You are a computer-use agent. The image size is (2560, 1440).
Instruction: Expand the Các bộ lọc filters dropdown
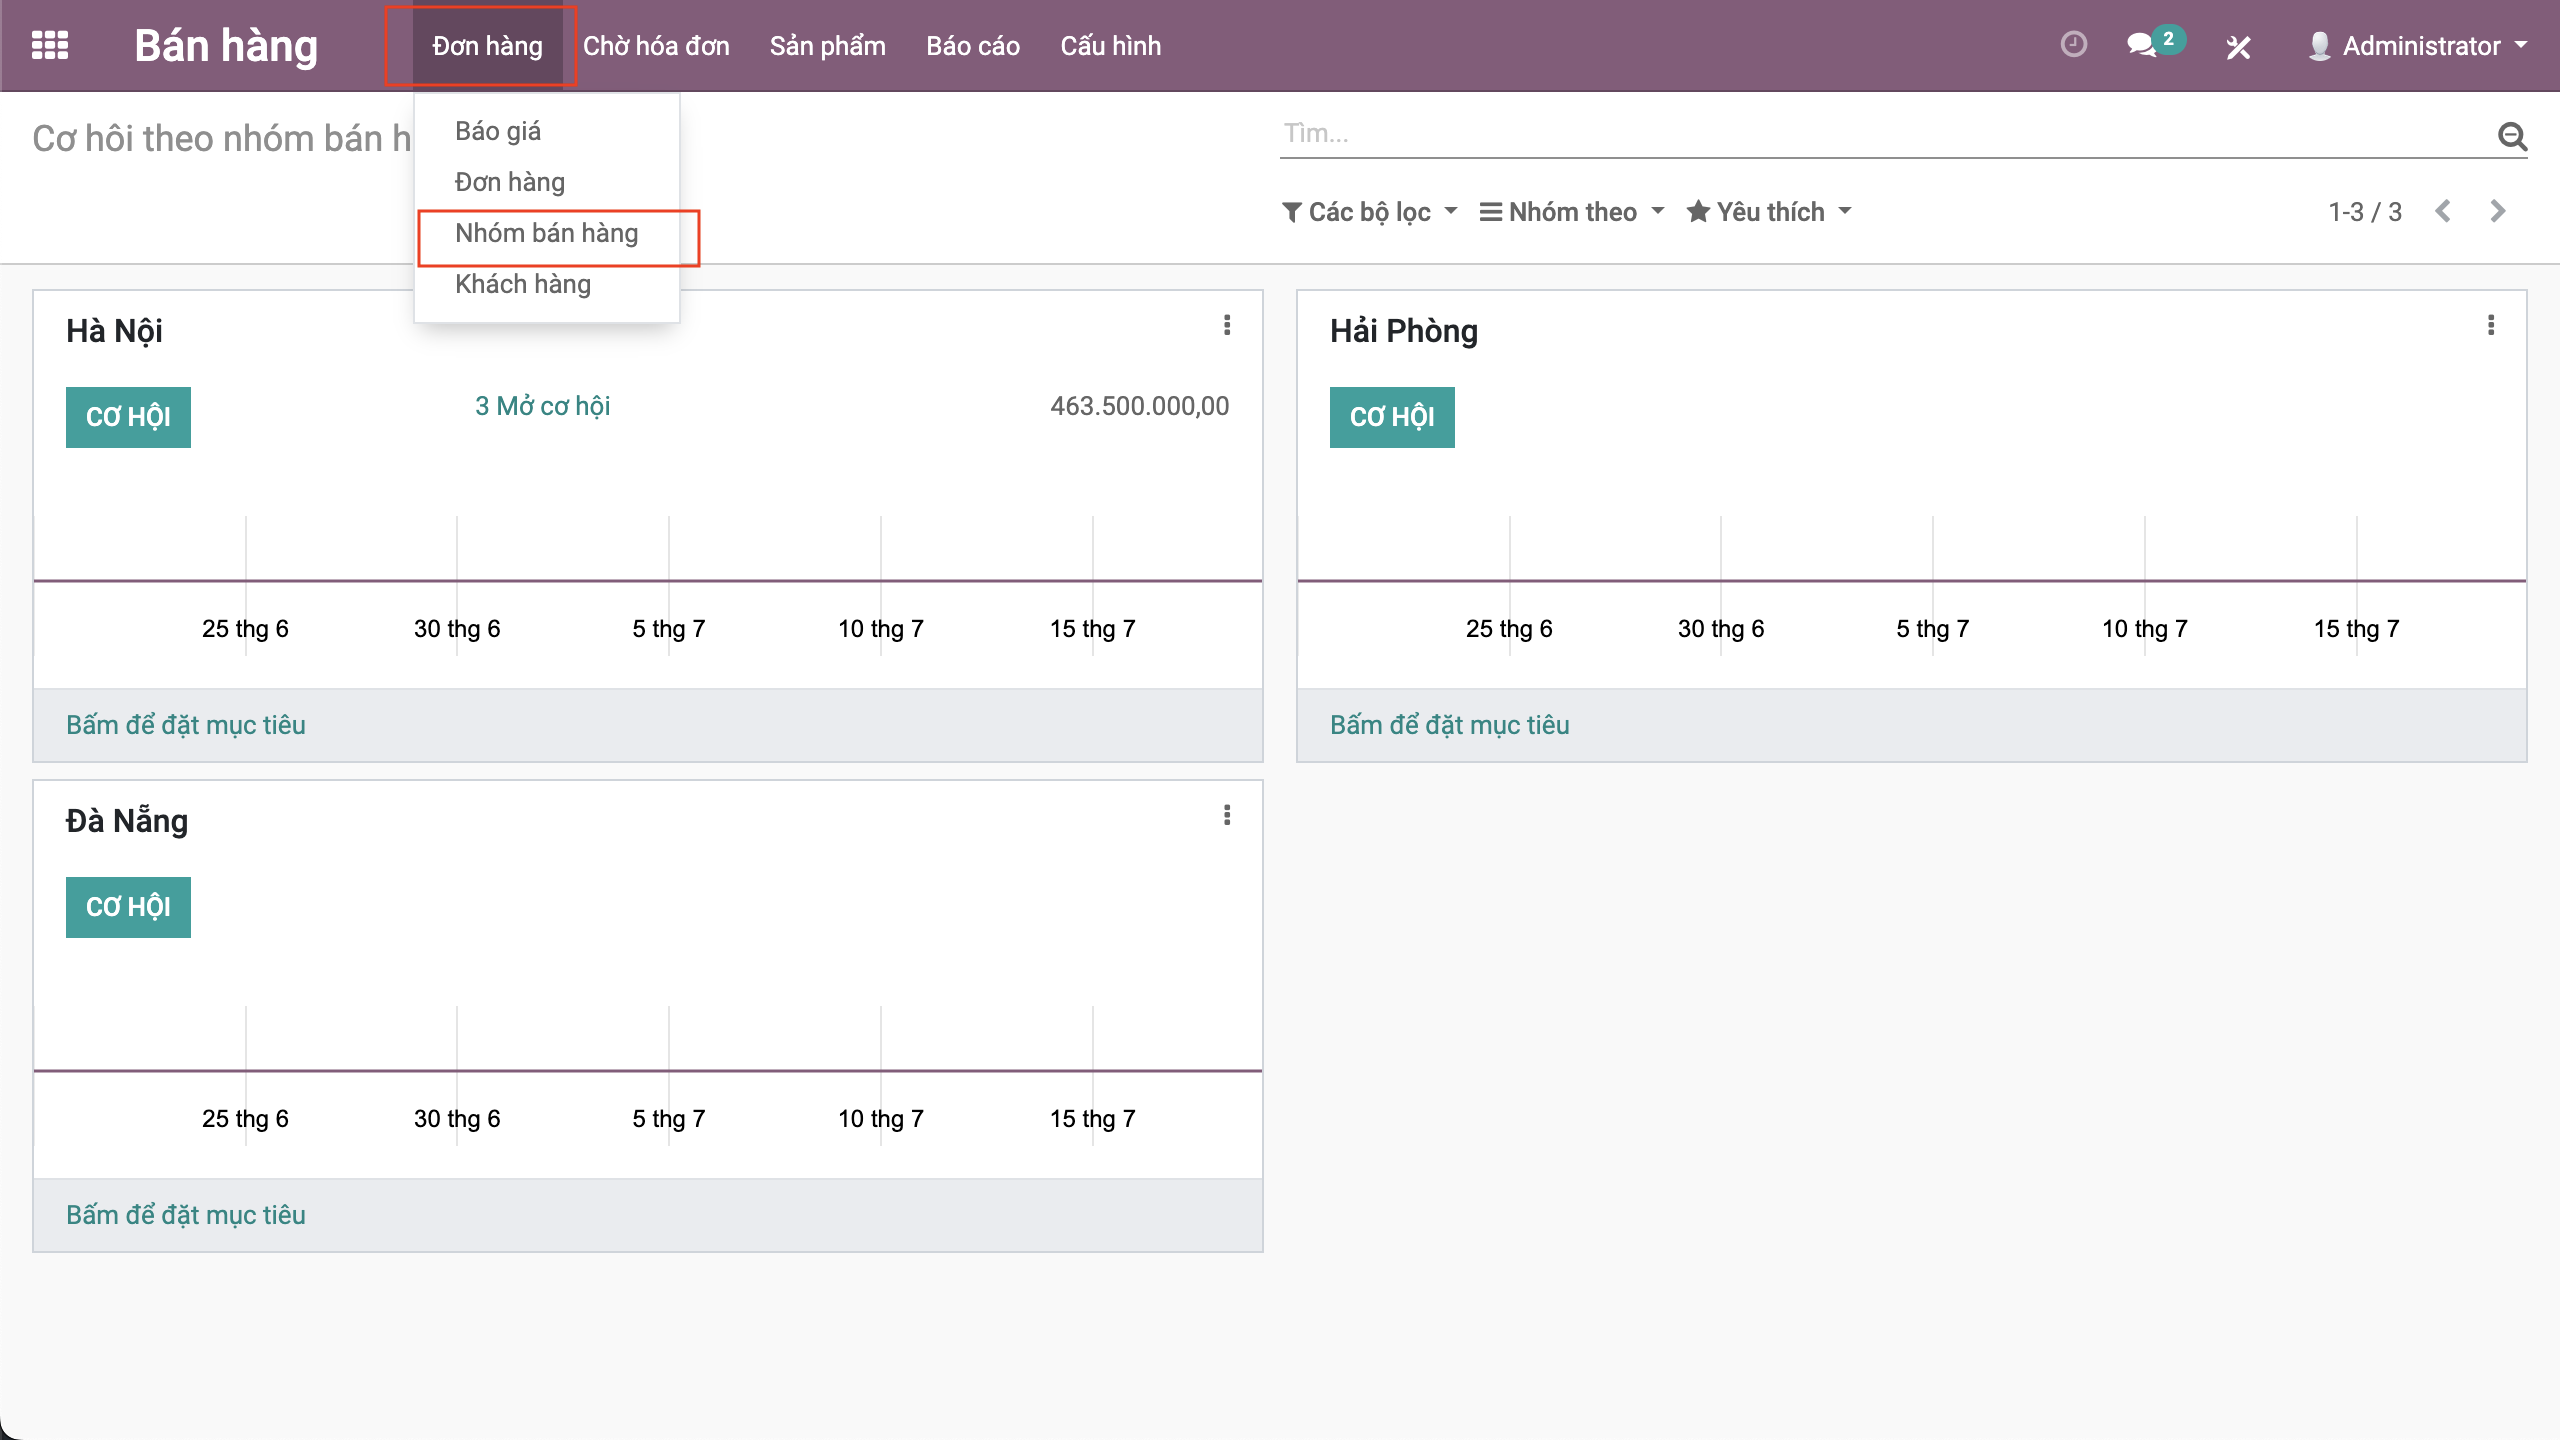[x=1369, y=212]
